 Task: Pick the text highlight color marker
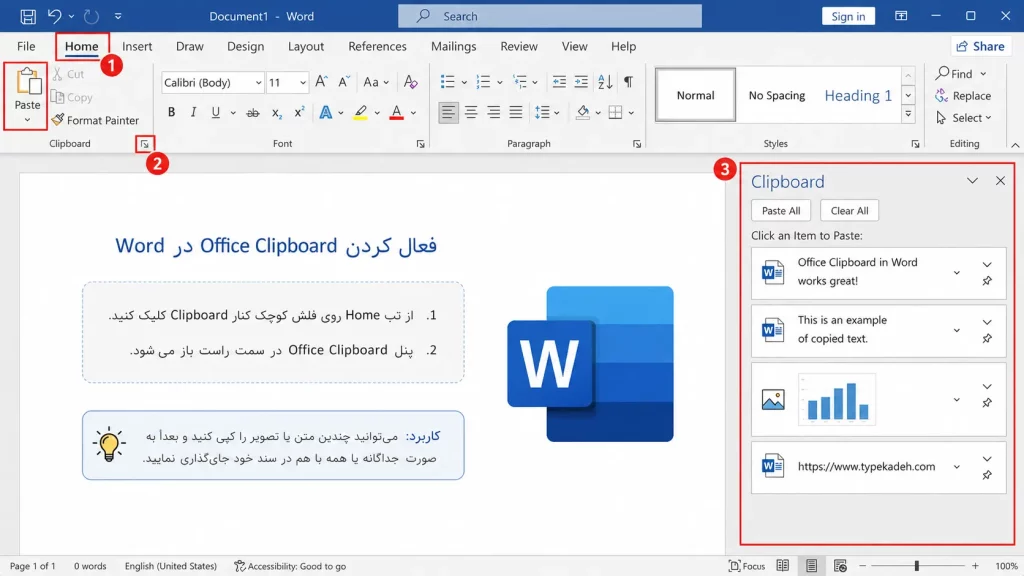click(360, 113)
